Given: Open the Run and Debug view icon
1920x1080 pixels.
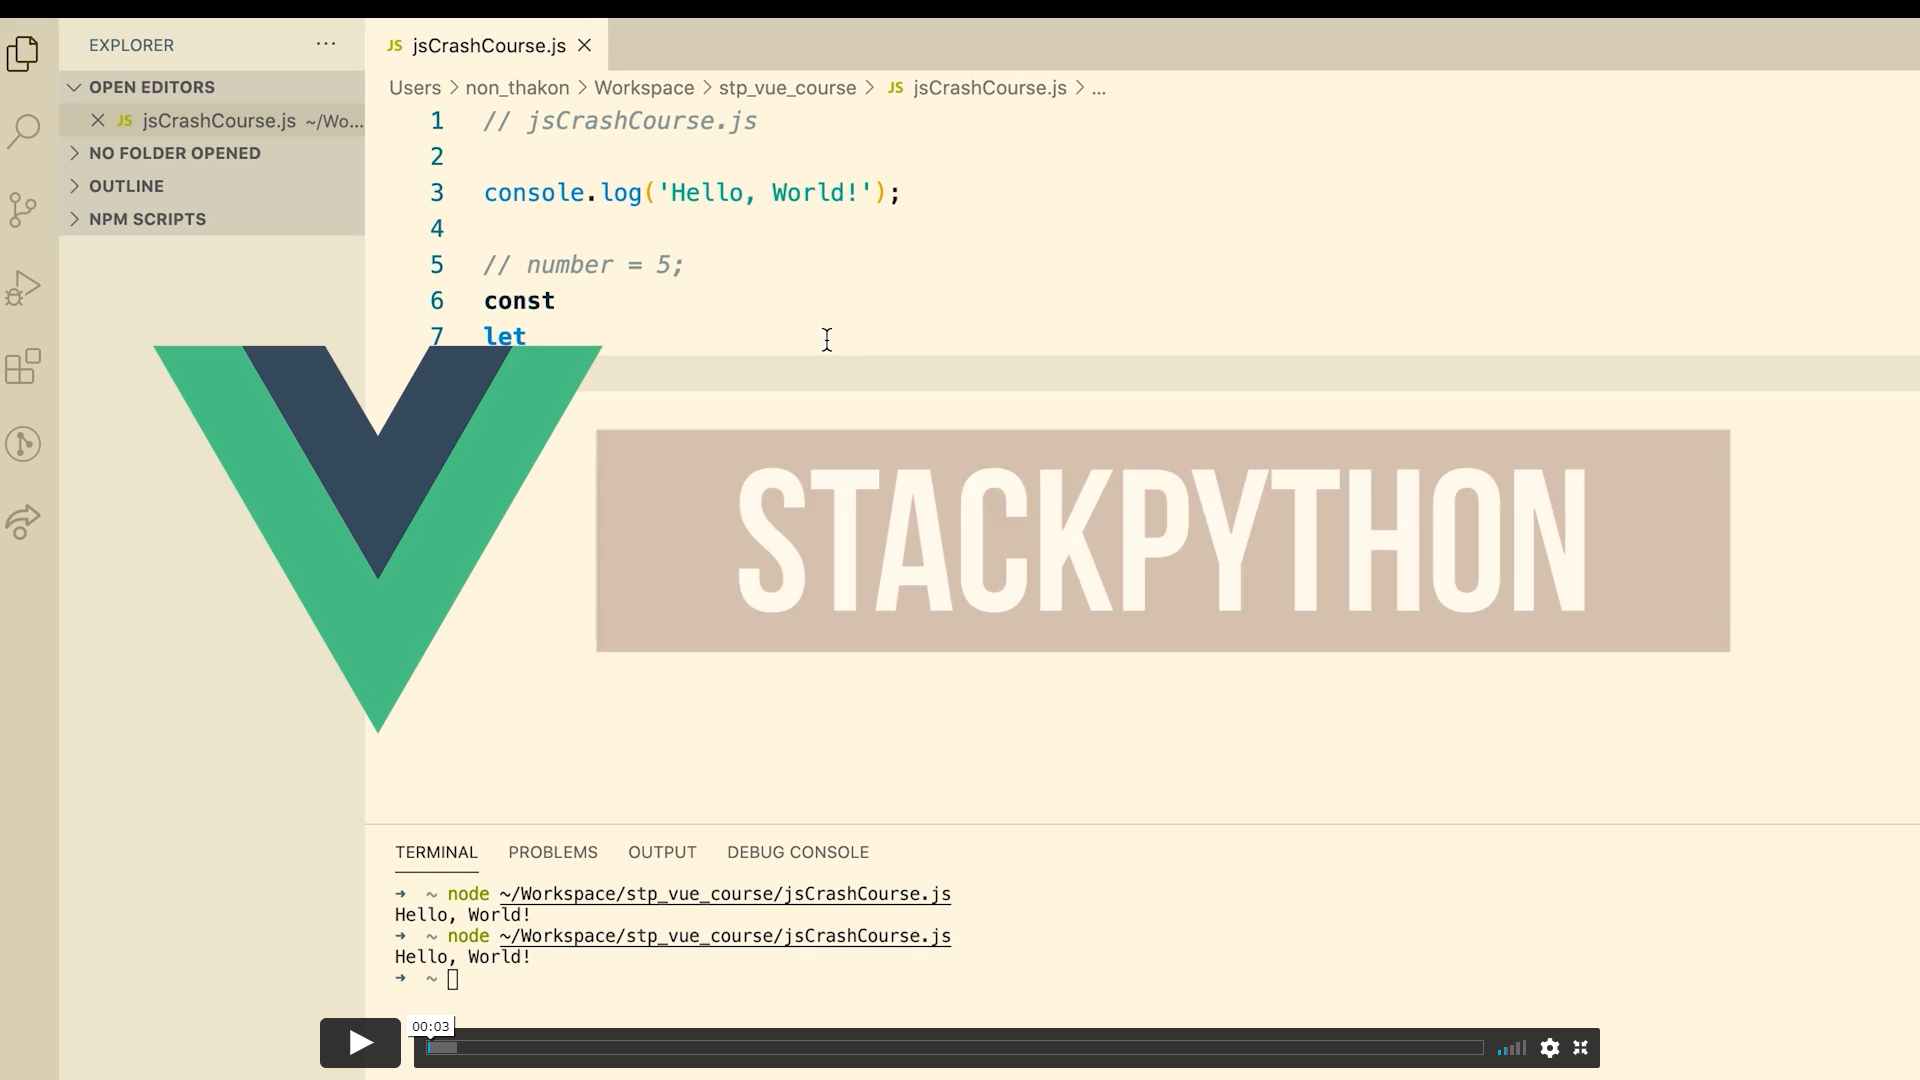Looking at the screenshot, I should 23,288.
